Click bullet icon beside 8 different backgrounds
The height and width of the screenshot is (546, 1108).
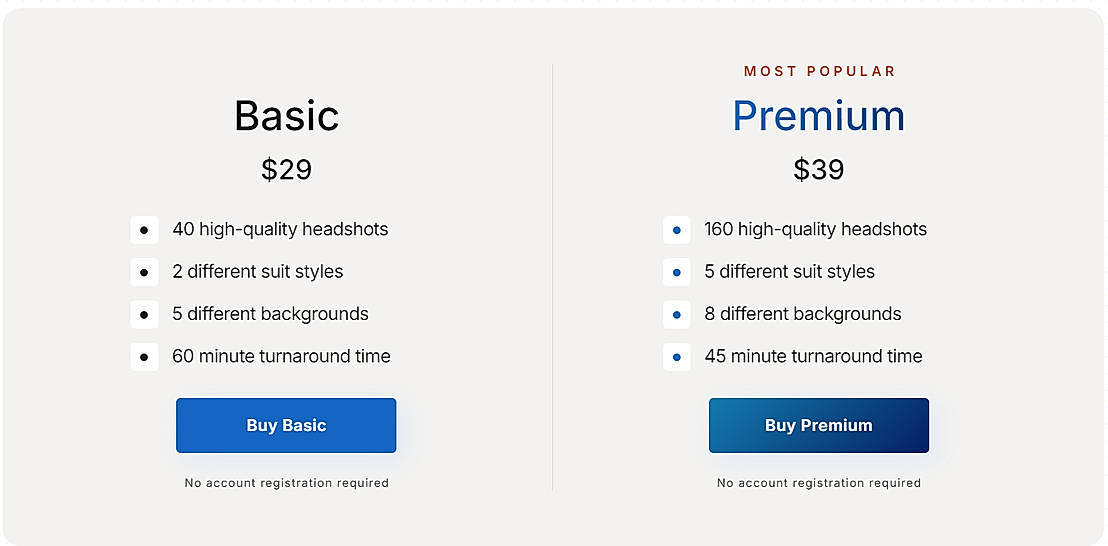coord(677,314)
